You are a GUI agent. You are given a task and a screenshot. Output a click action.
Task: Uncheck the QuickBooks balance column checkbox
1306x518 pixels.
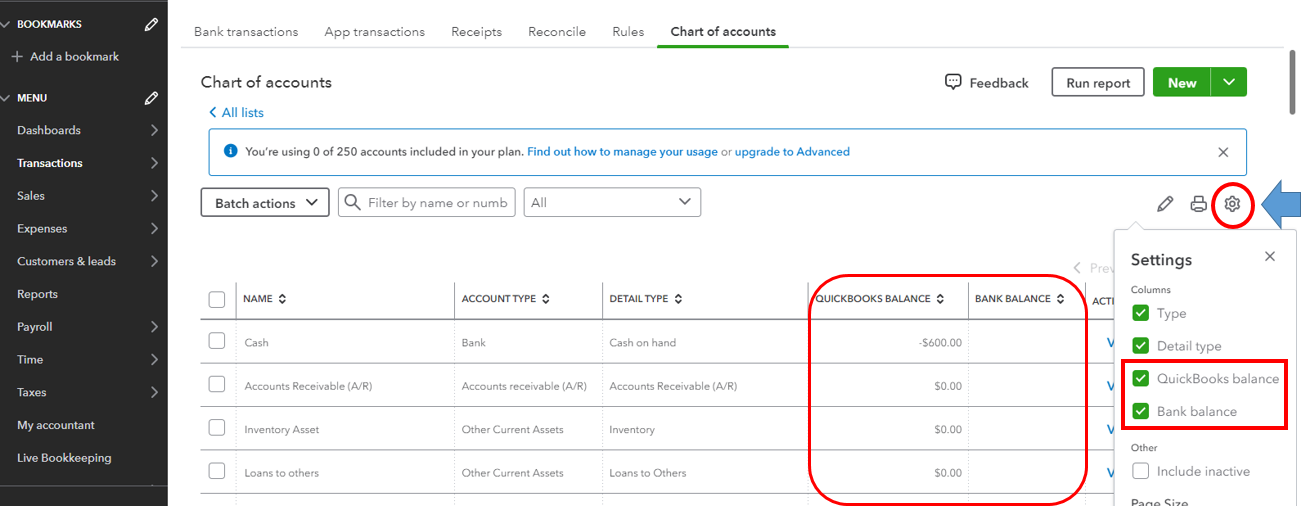point(1140,379)
